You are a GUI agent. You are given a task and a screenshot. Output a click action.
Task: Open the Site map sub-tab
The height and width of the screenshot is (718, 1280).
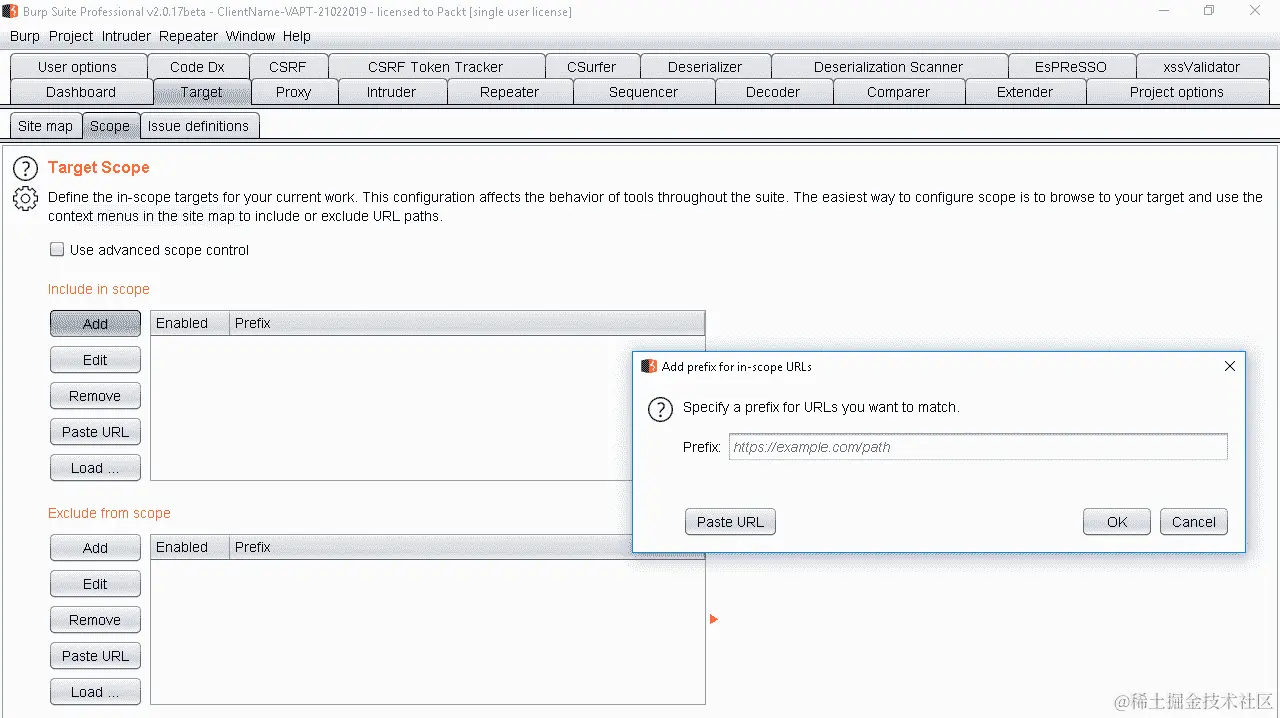coord(45,126)
